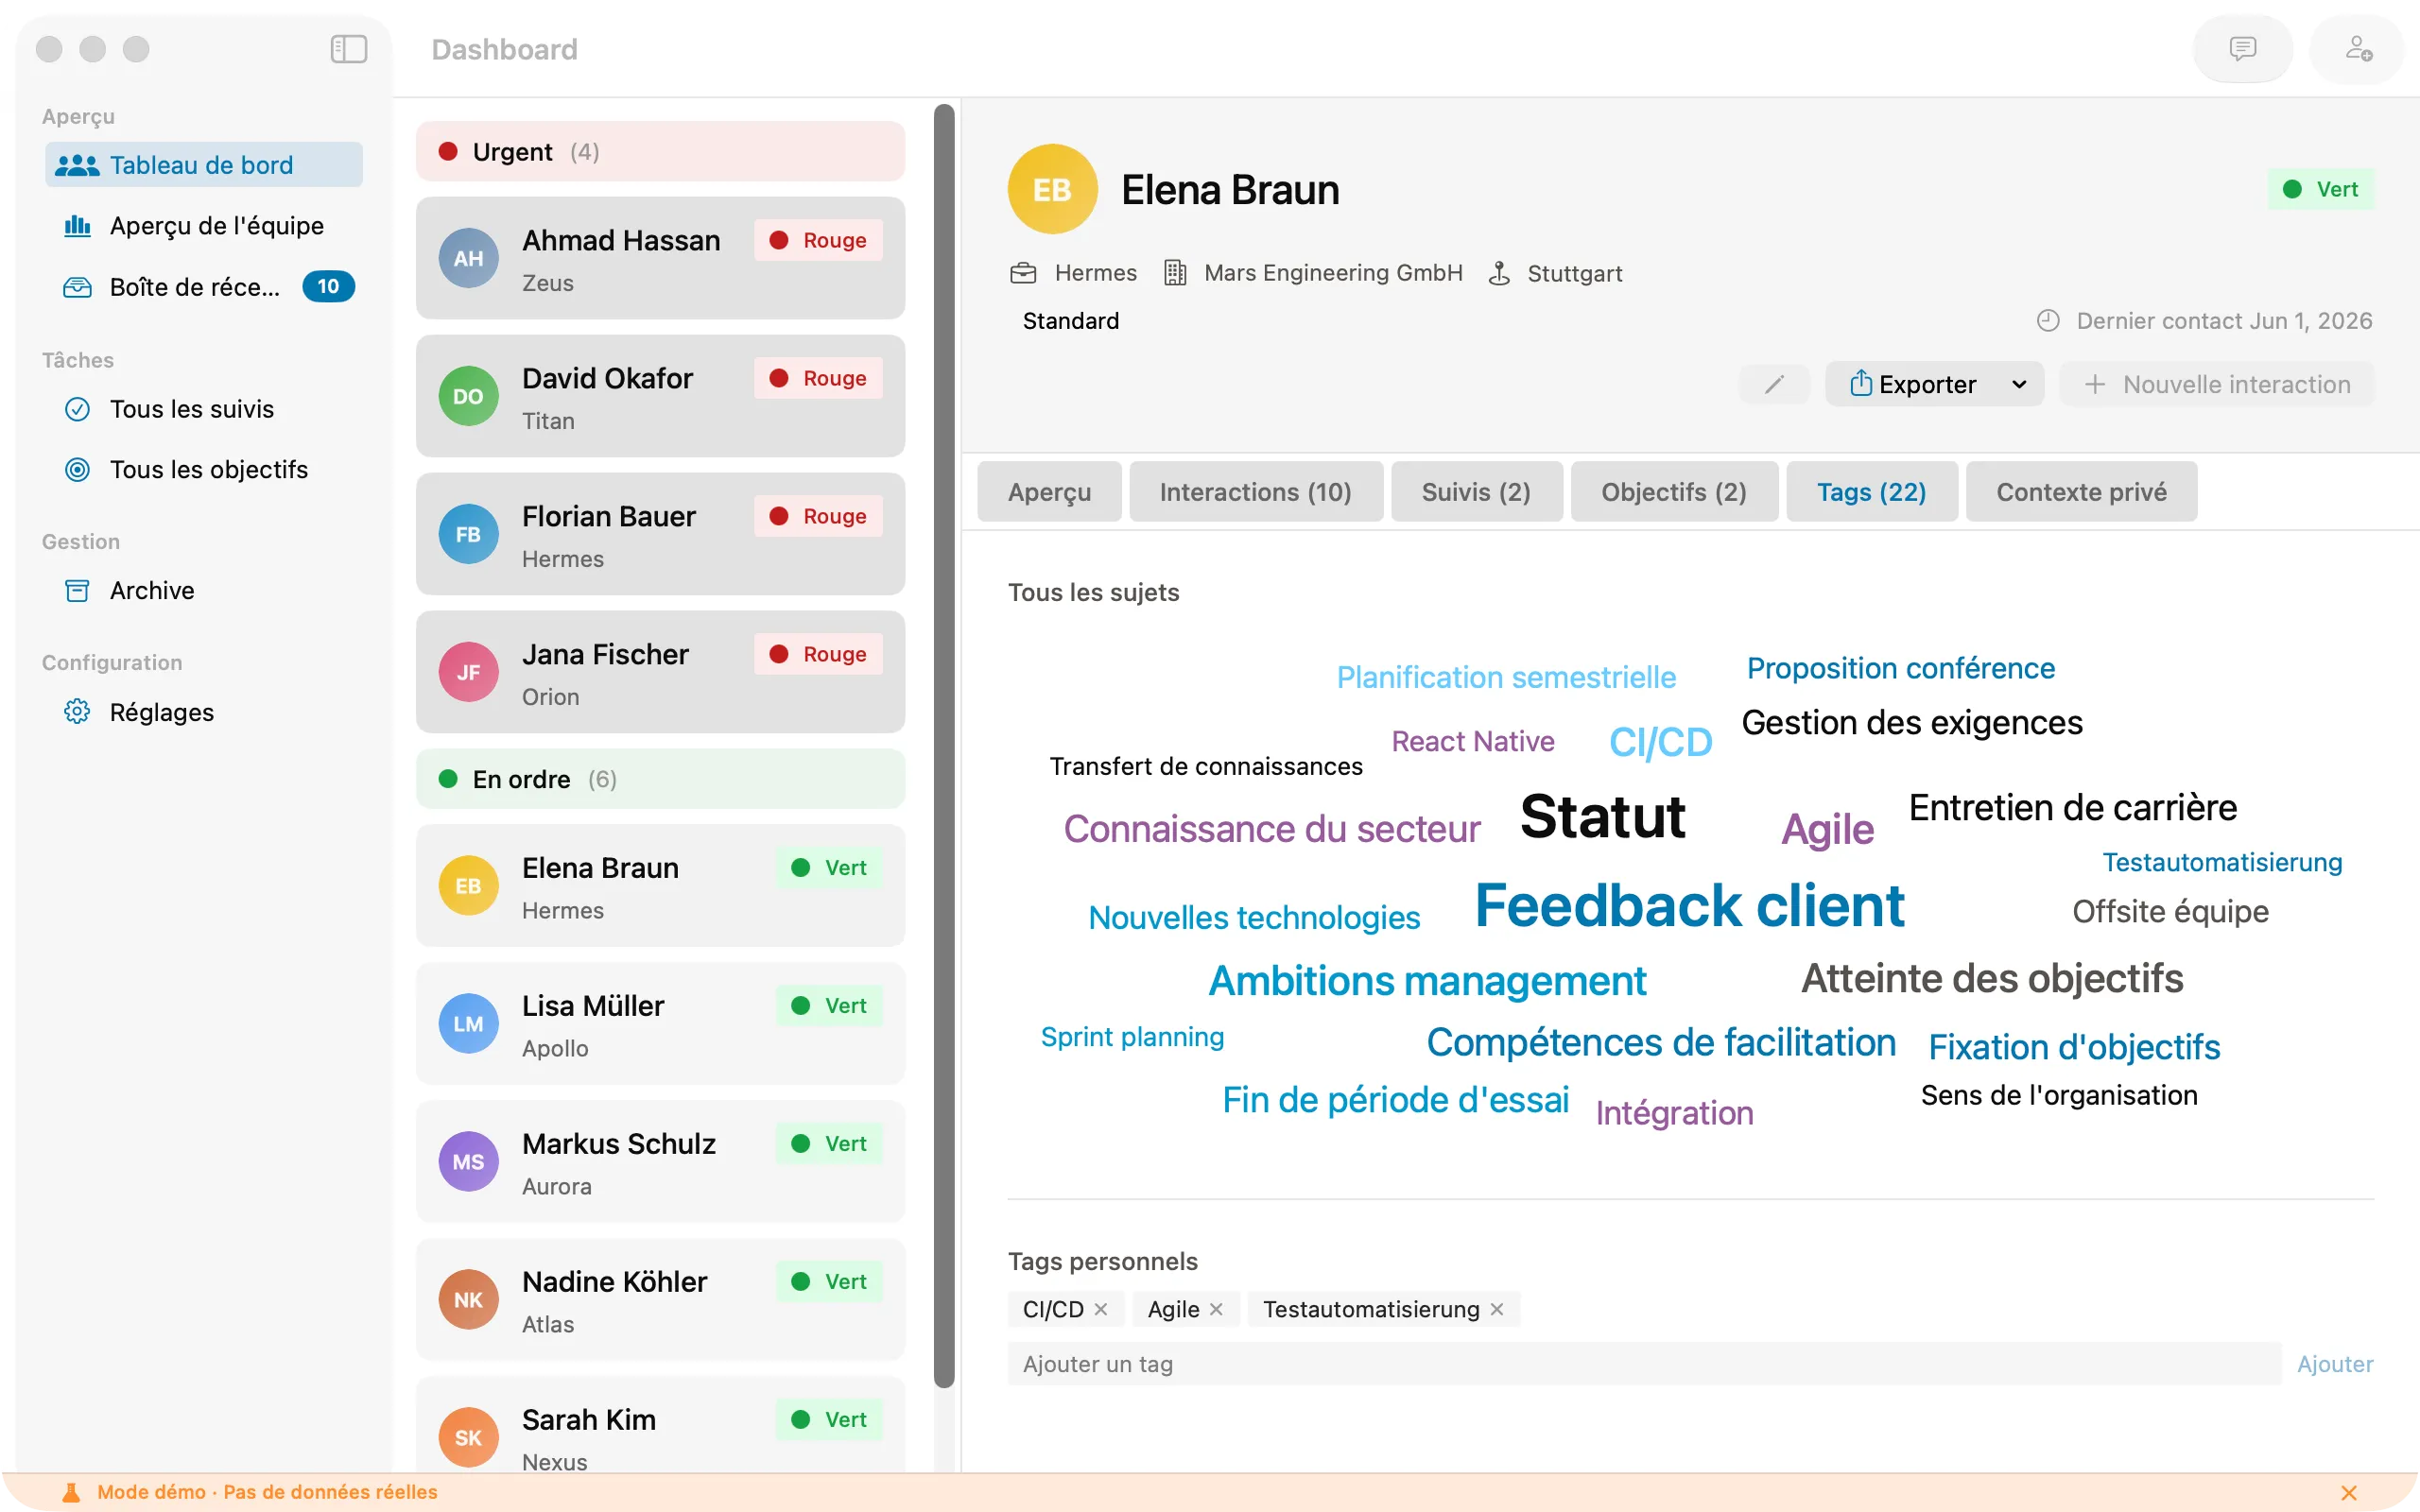Click the Sprint planning tag
Screen dimensions: 2420x1512
tap(1132, 1037)
